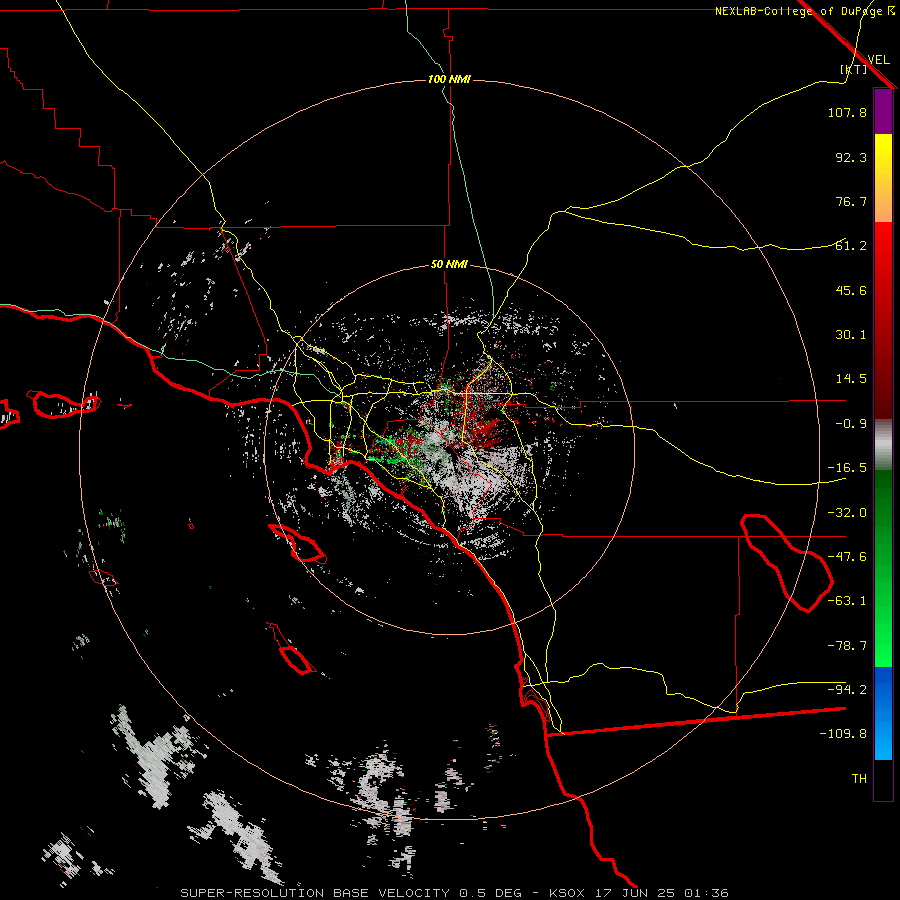Click the Super-Resolution Base Velocity caption text
Viewport: 900px width, 900px height.
455,893
